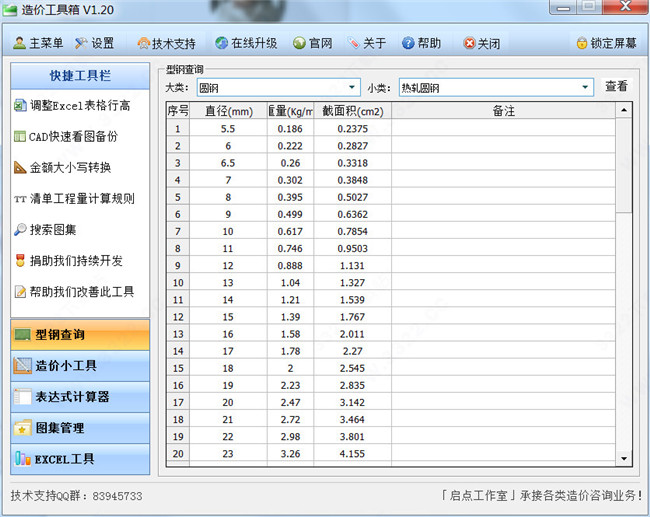The width and height of the screenshot is (650, 517).
Task: Click the 帮助 help icon
Action: pyautogui.click(x=408, y=43)
